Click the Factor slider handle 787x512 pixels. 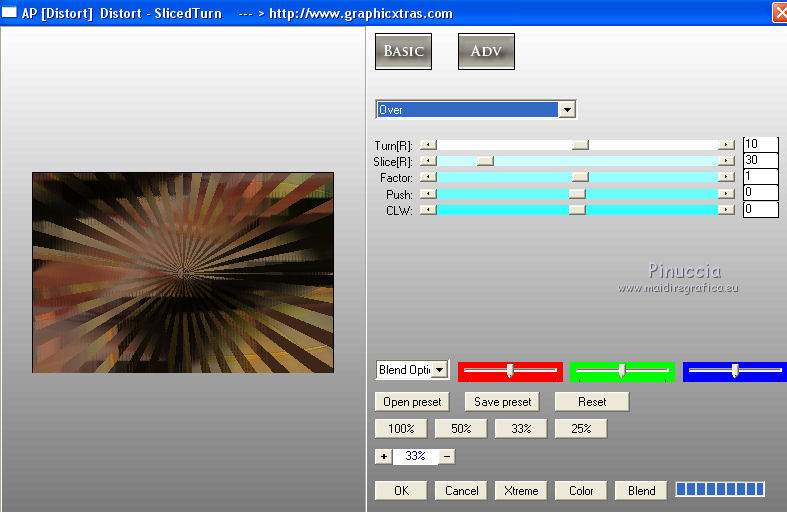(580, 177)
